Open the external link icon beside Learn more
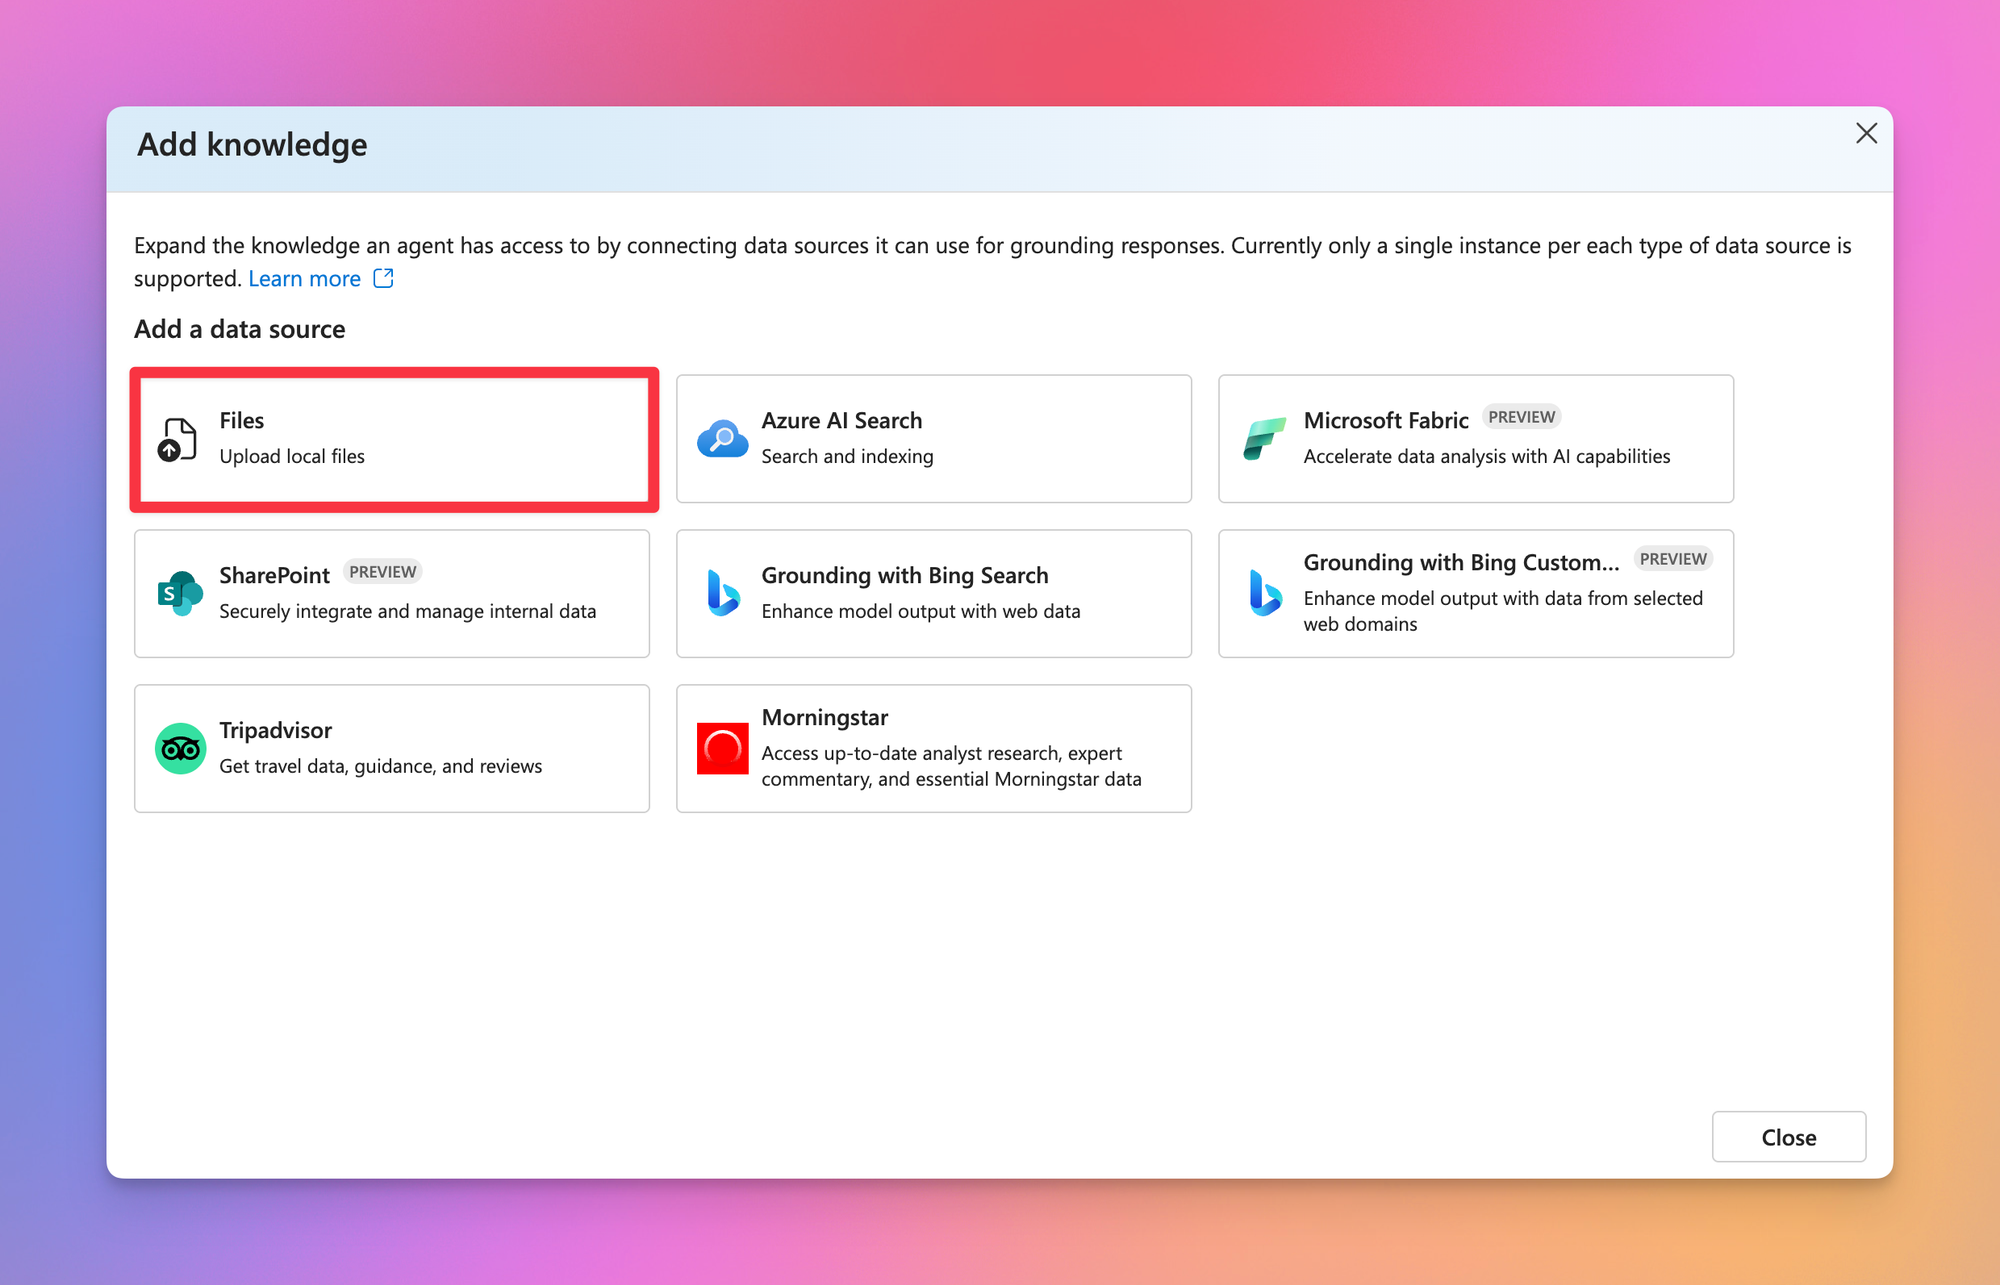Screen dimensions: 2000x1285 [x=383, y=278]
